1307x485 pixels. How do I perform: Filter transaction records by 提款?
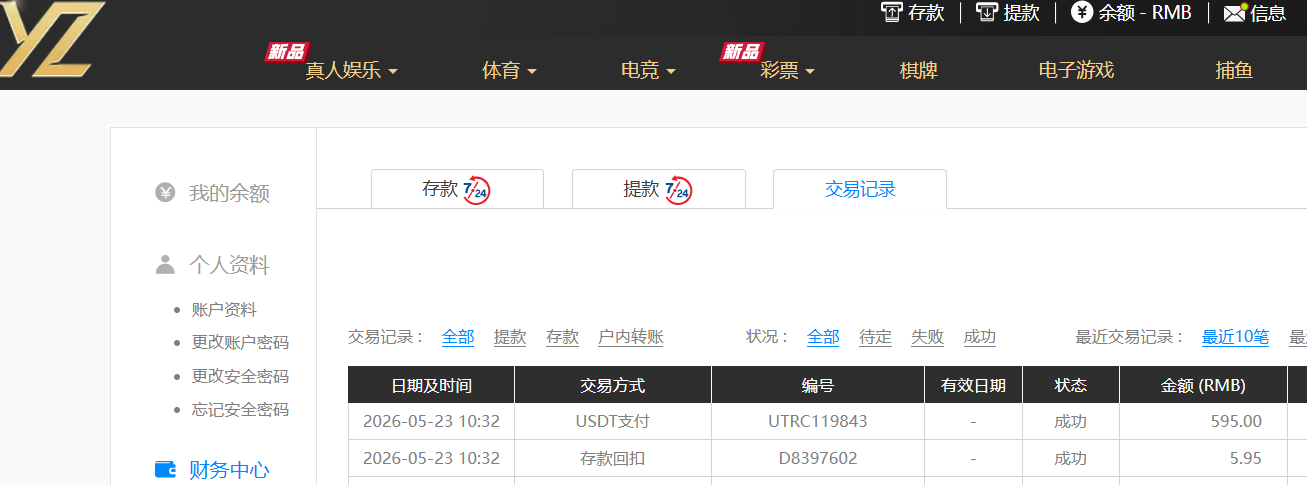click(510, 337)
